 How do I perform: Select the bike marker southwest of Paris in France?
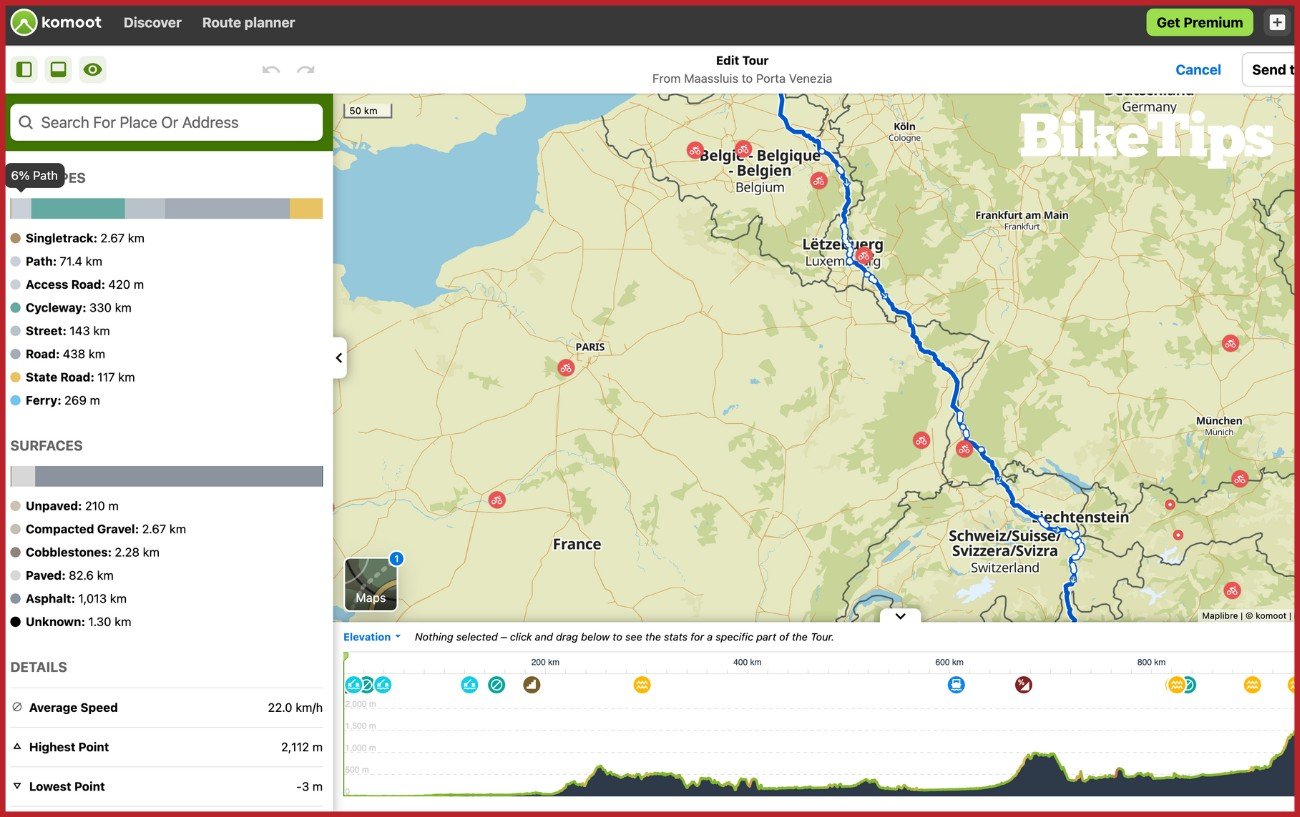[497, 500]
